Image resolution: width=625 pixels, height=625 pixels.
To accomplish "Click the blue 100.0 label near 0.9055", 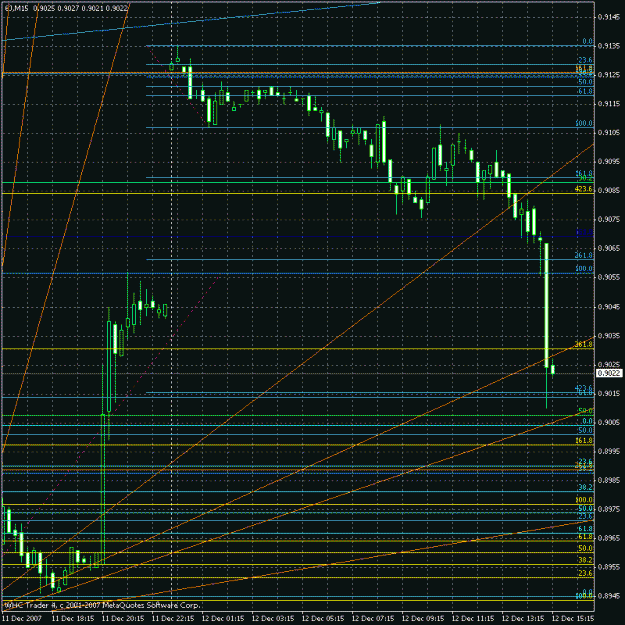I will pyautogui.click(x=584, y=269).
